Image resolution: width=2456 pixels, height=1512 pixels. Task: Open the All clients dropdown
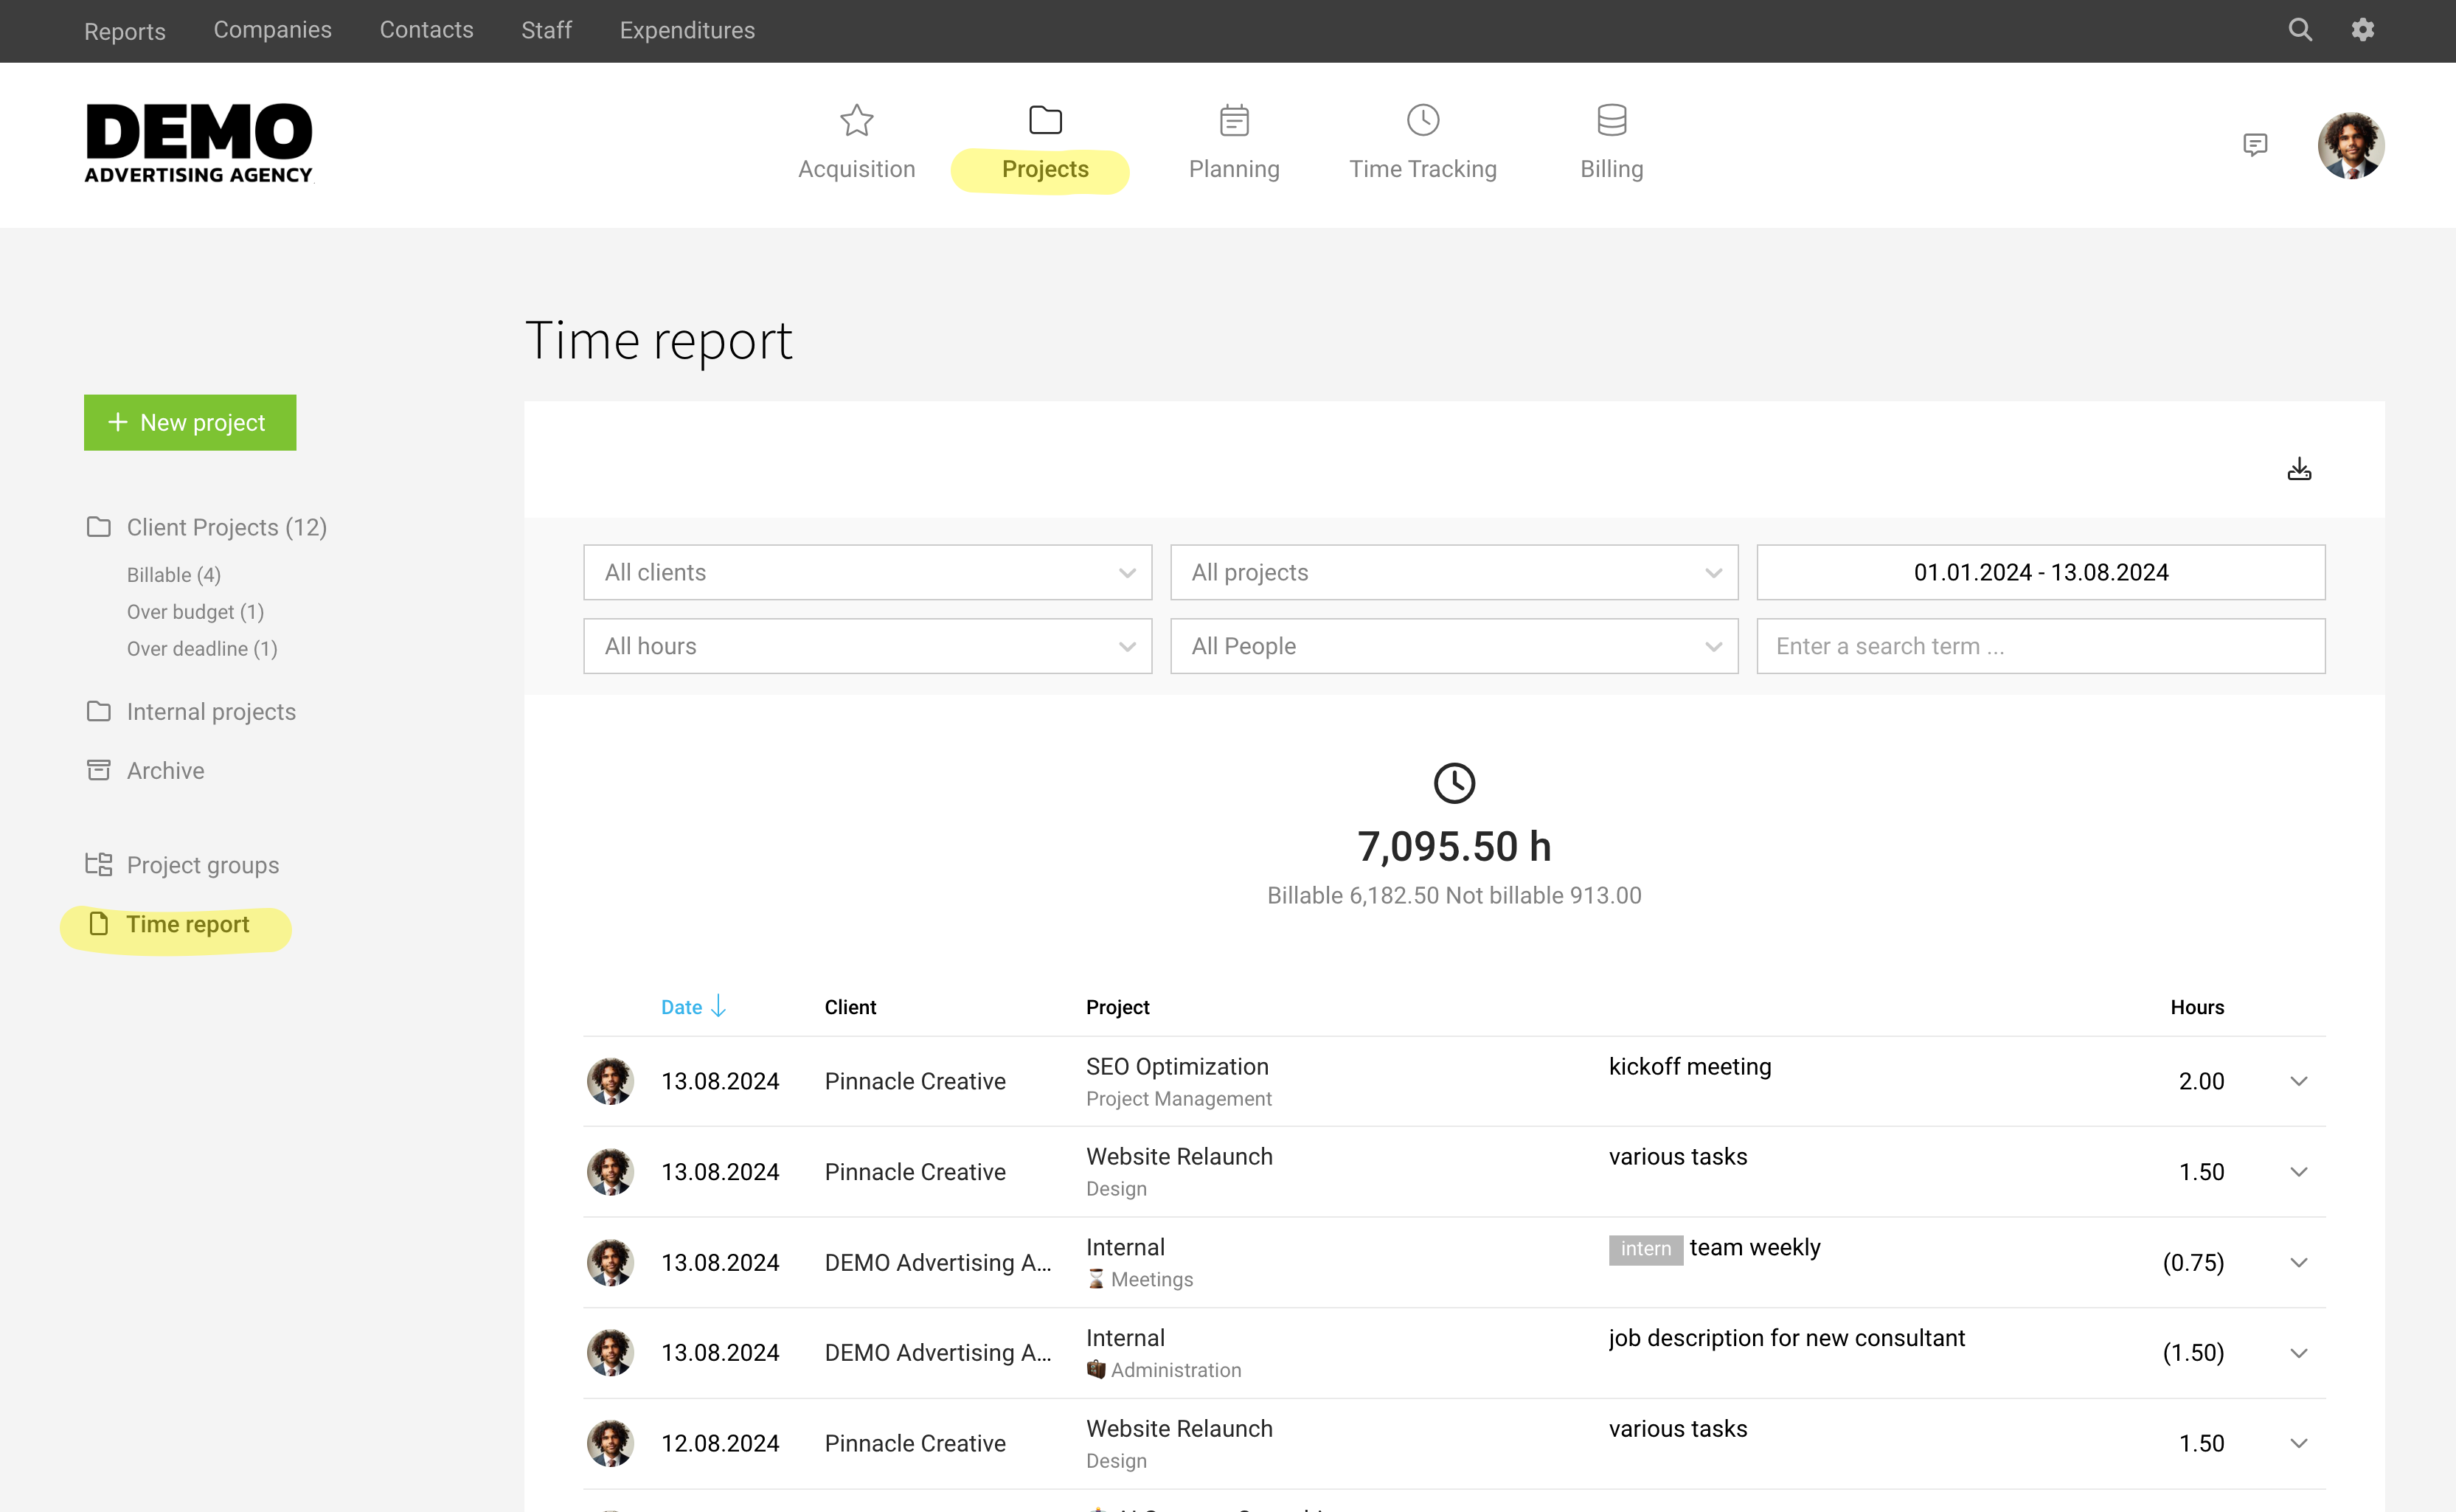tap(867, 572)
